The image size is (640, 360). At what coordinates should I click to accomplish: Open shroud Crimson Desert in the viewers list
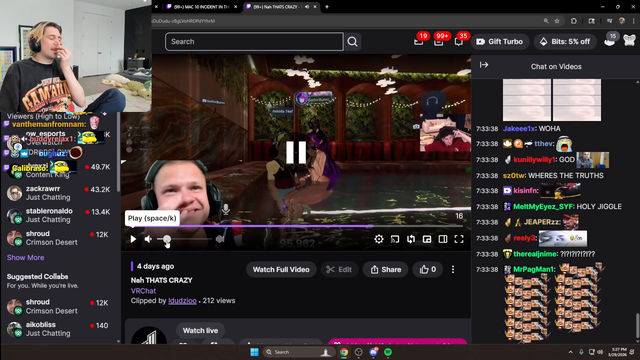point(59,238)
